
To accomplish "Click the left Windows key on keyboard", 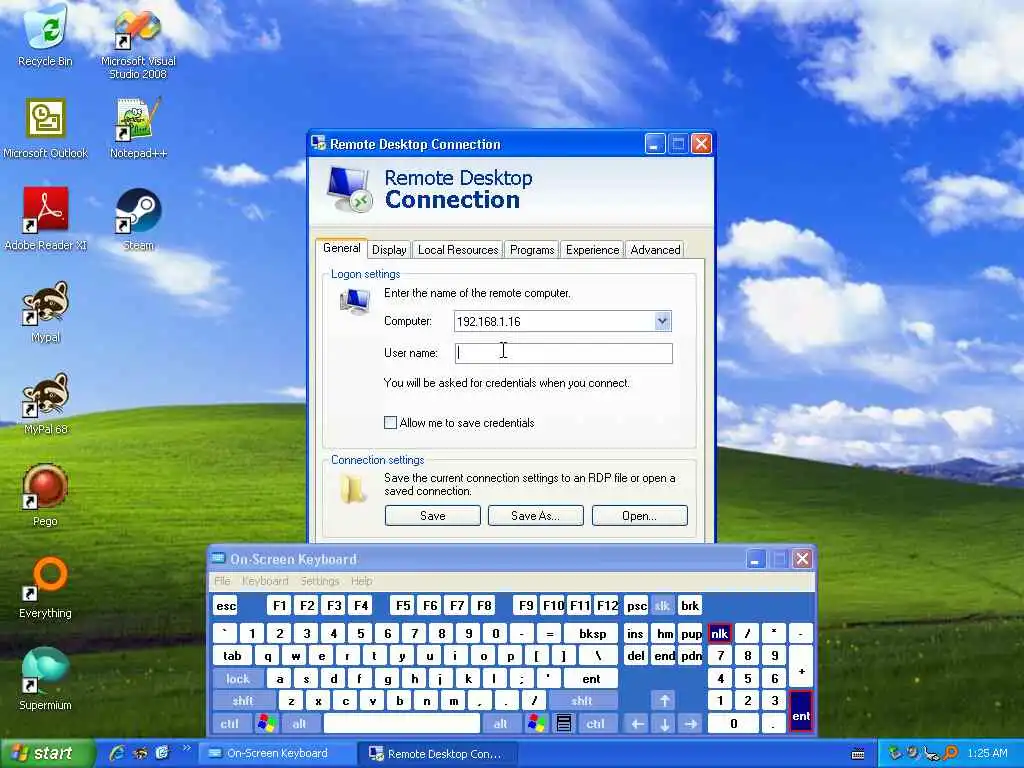I will (x=266, y=723).
